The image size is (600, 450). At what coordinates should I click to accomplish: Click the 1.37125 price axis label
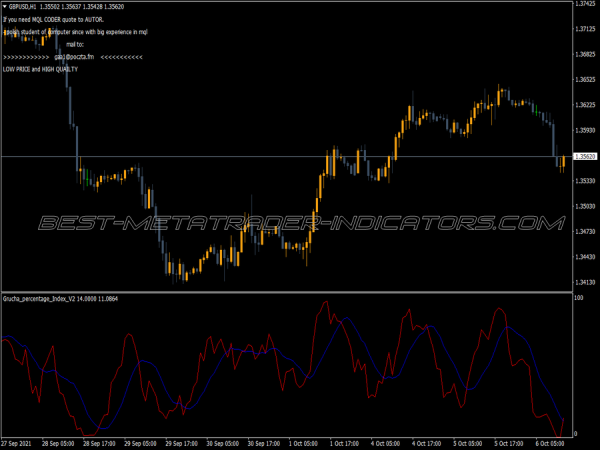click(x=585, y=29)
